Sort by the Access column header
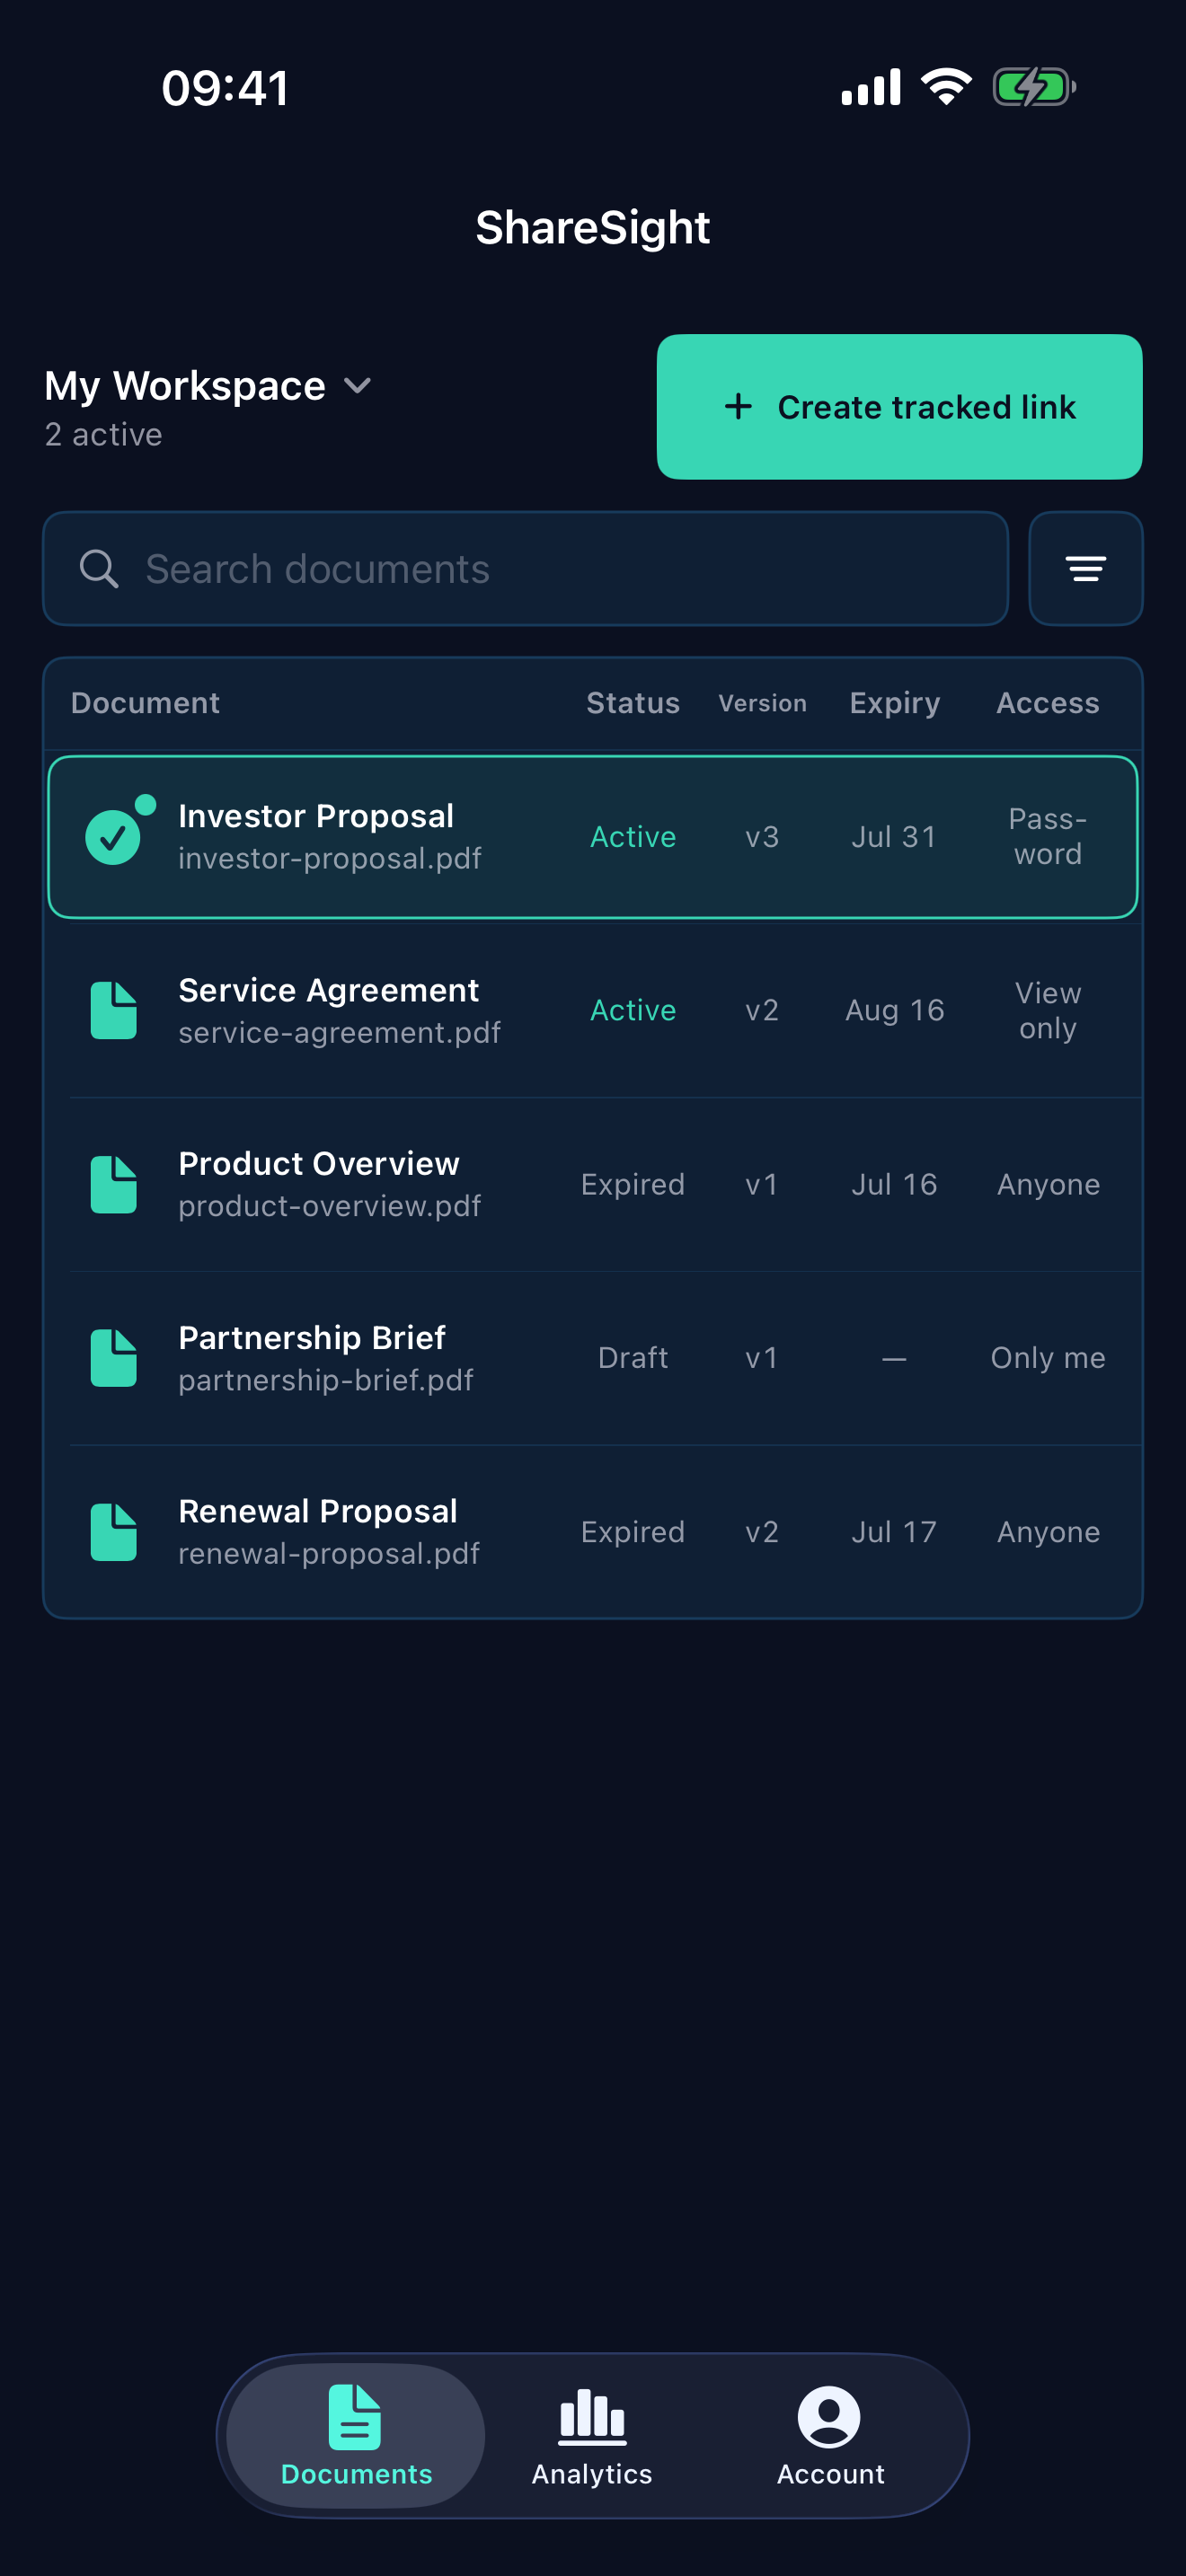The width and height of the screenshot is (1186, 2576). click(x=1048, y=703)
